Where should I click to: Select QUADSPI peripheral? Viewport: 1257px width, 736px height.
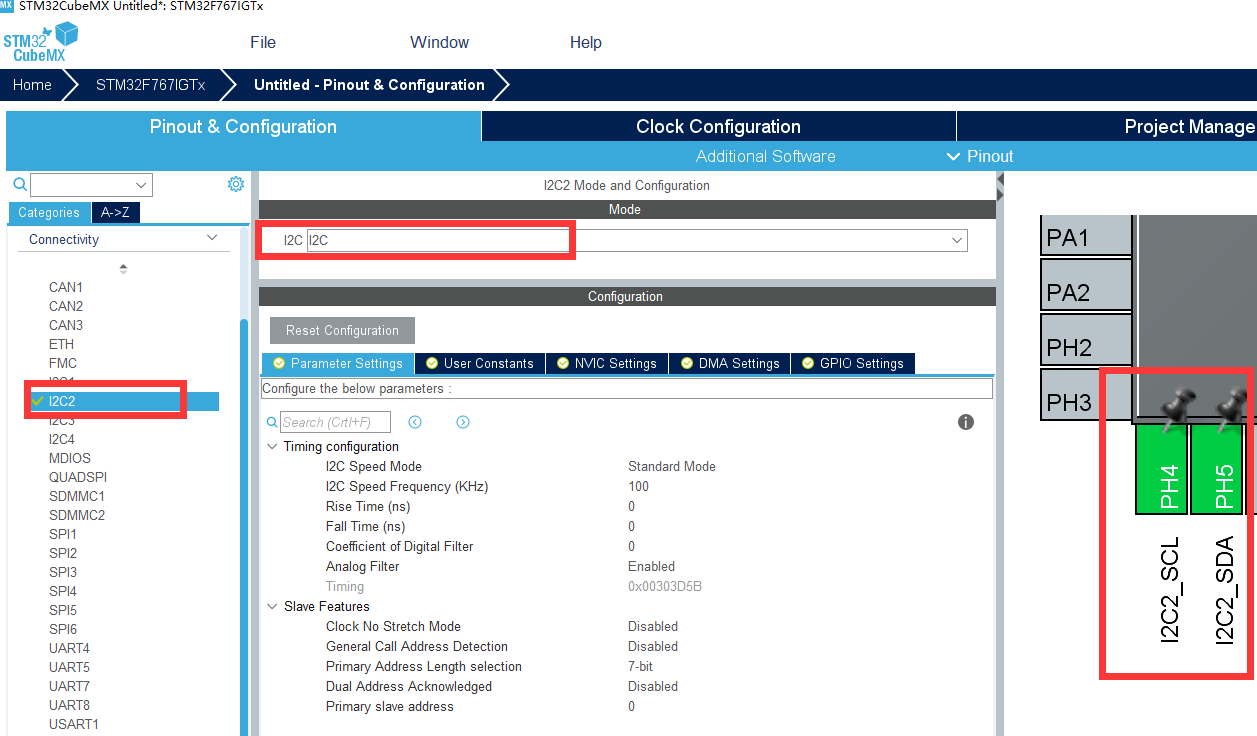pyautogui.click(x=78, y=477)
